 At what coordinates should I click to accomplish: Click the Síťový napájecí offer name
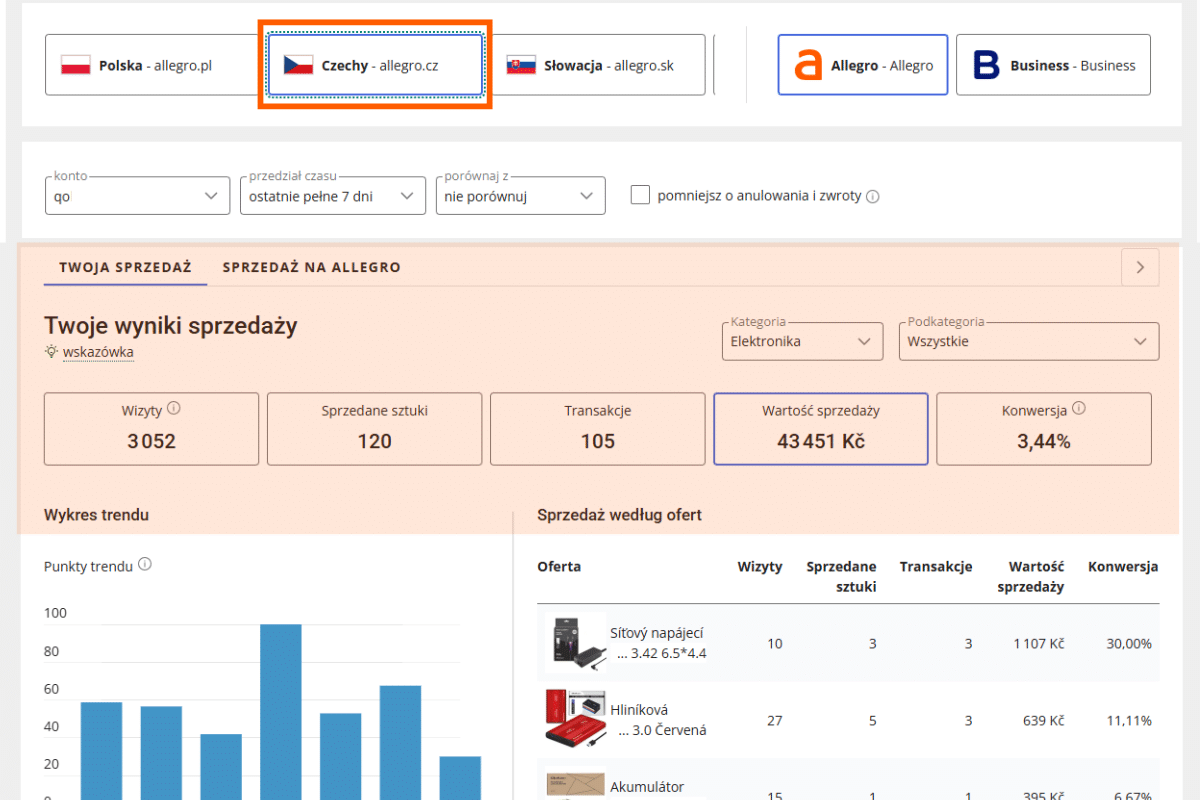pos(658,643)
